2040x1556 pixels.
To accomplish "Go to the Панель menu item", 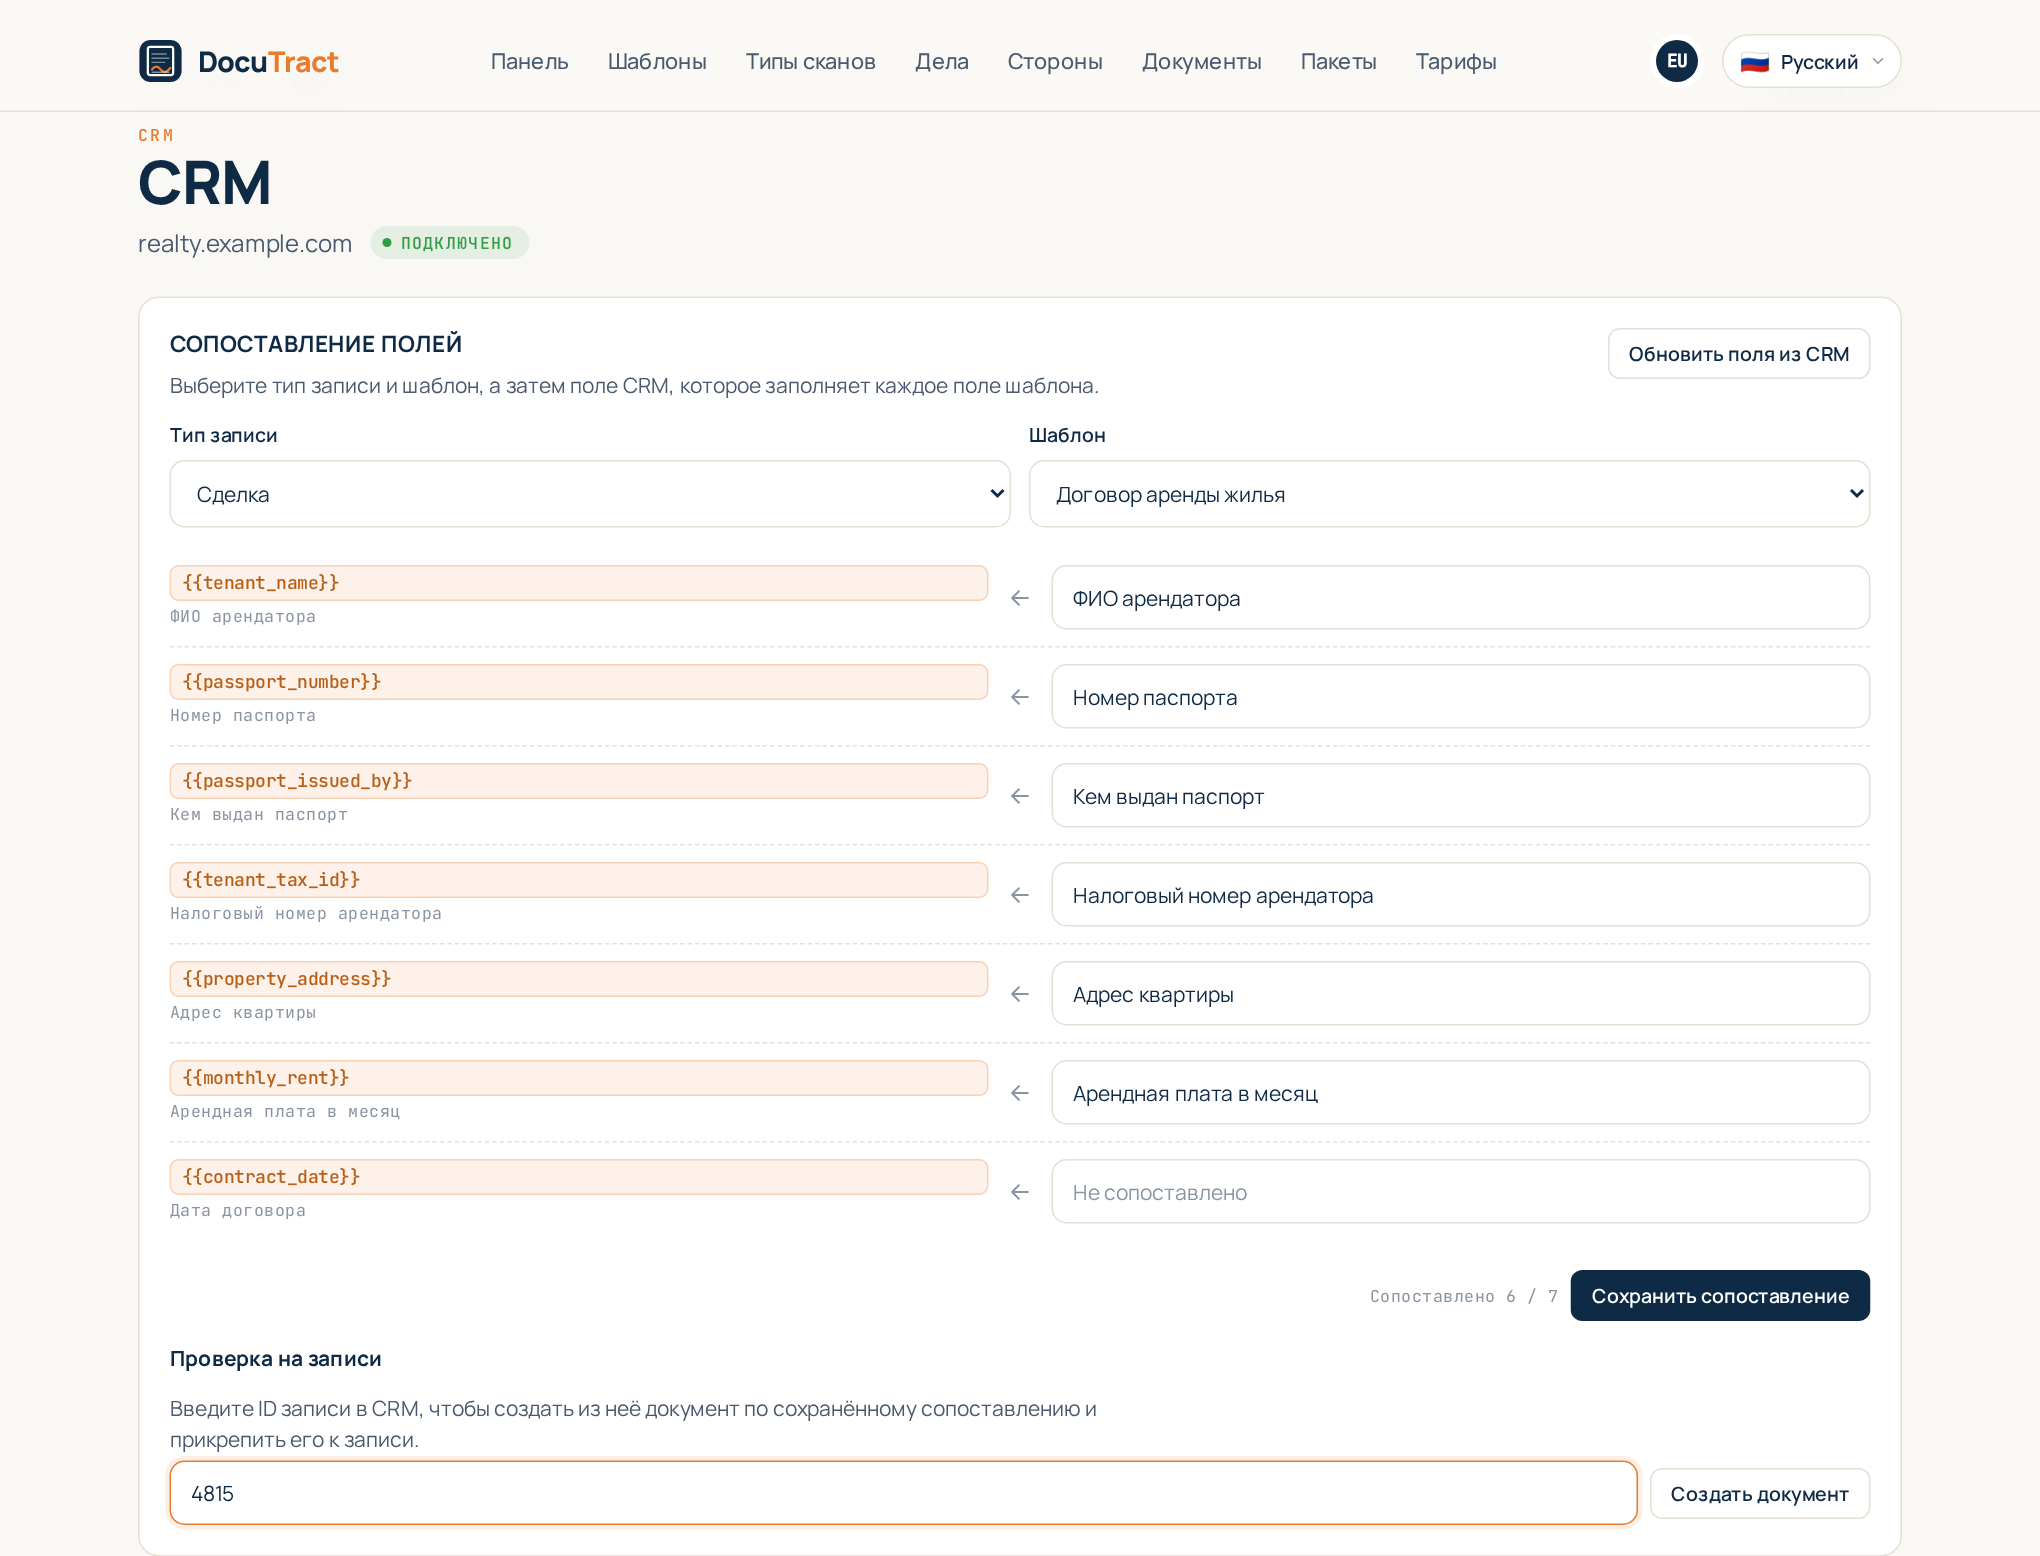I will (x=529, y=62).
